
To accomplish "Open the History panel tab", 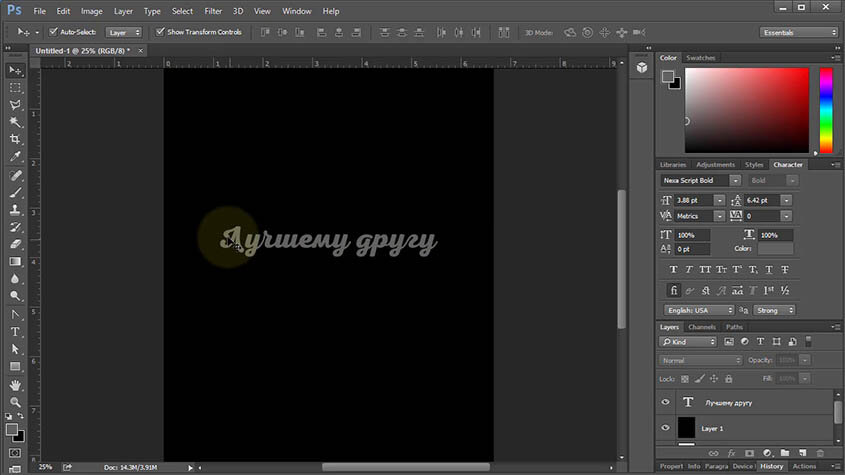I will pos(772,466).
